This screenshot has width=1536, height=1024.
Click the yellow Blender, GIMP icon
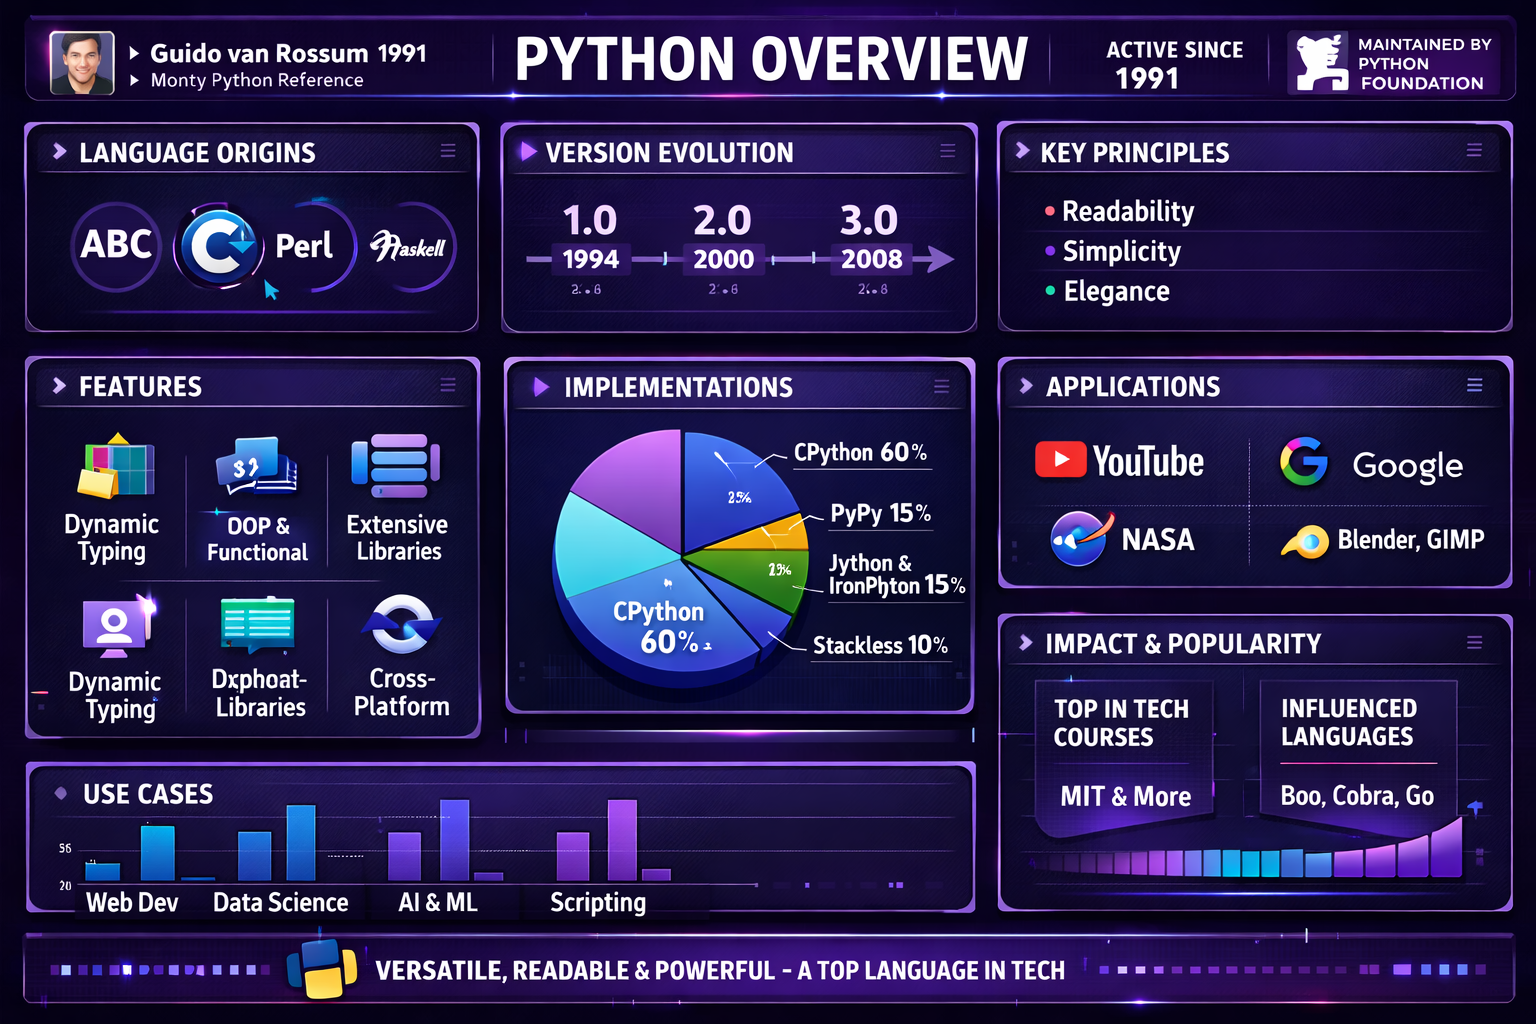point(1305,541)
